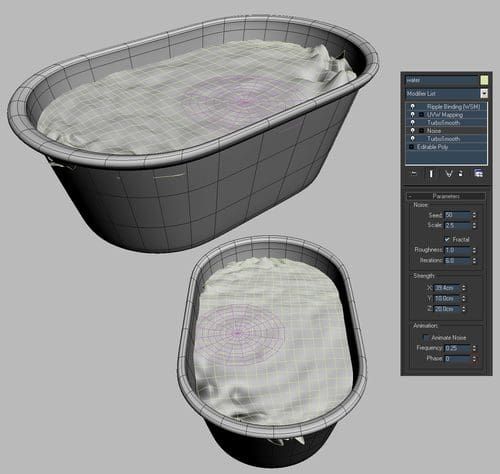500x474 pixels.
Task: Click the Phase spinner arrows
Action: pos(474,359)
